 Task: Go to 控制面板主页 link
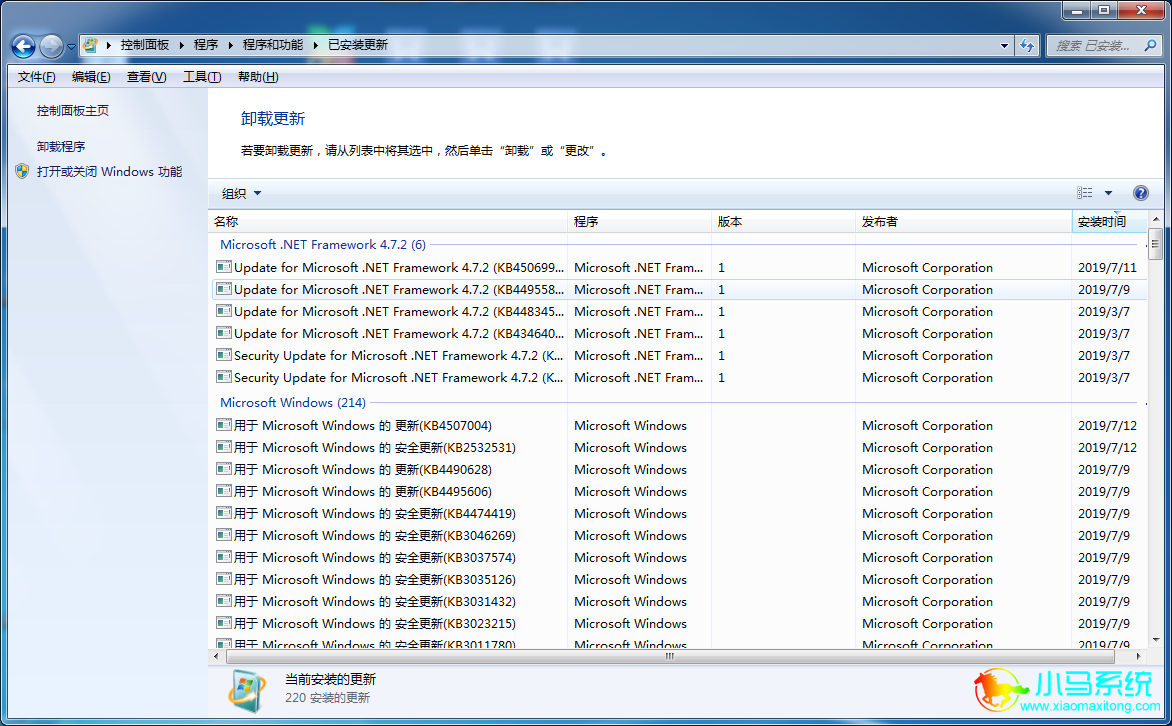tap(73, 111)
